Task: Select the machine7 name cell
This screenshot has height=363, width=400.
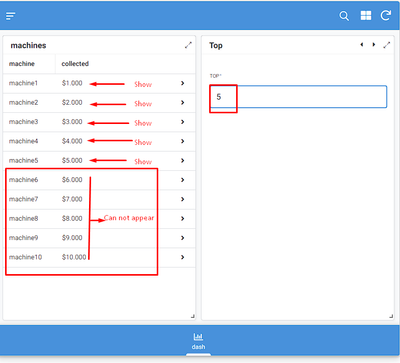Action: (x=23, y=199)
